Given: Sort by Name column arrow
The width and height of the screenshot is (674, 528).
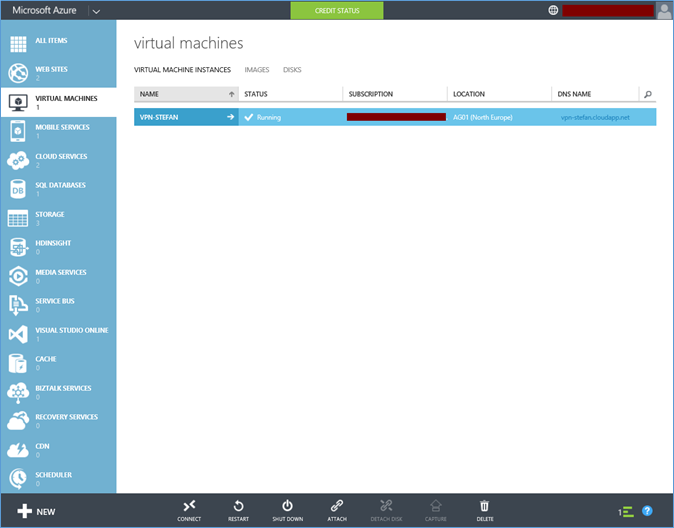Looking at the screenshot, I should [x=232, y=94].
